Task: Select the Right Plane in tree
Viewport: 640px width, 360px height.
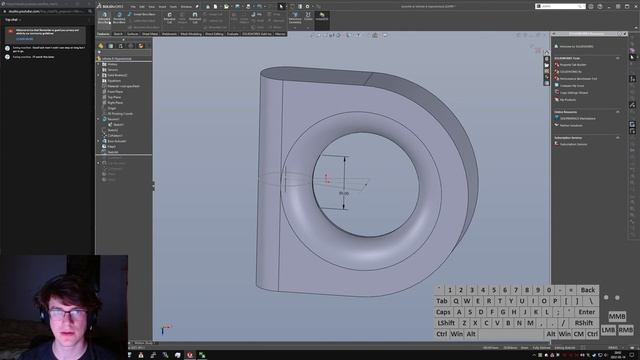Action: click(115, 103)
